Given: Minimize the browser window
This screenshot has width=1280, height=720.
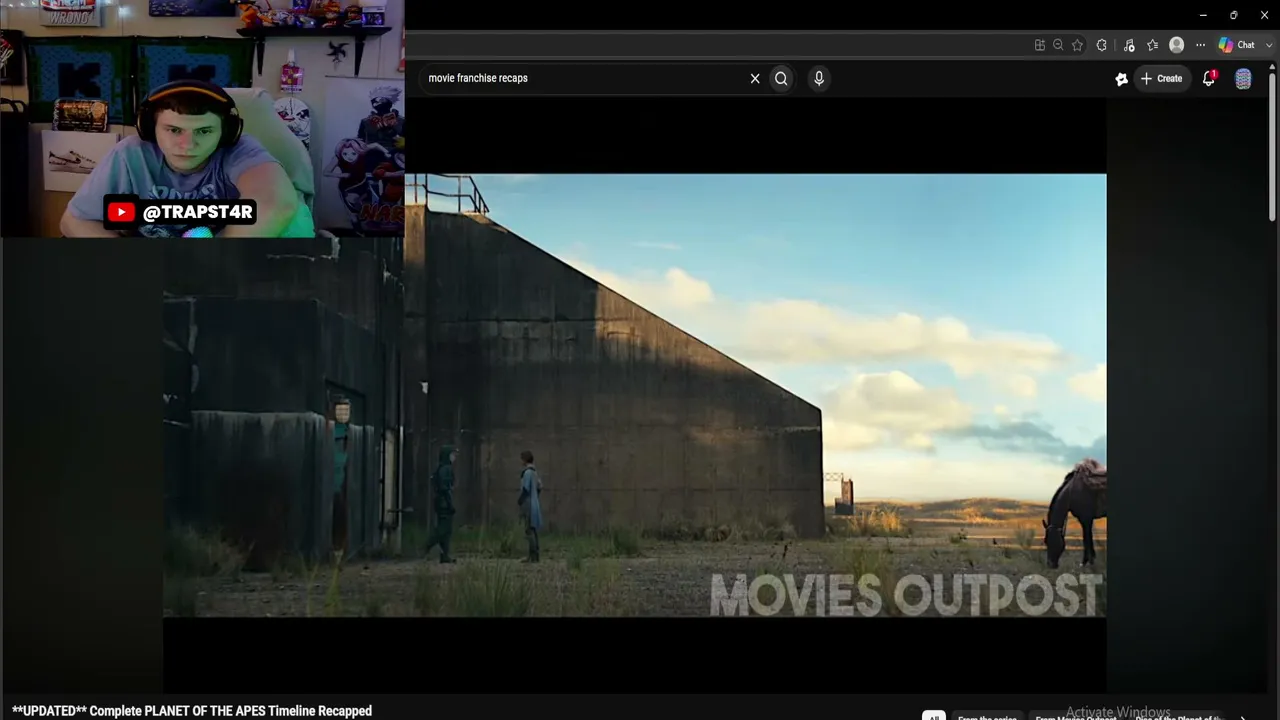Looking at the screenshot, I should [x=1203, y=15].
